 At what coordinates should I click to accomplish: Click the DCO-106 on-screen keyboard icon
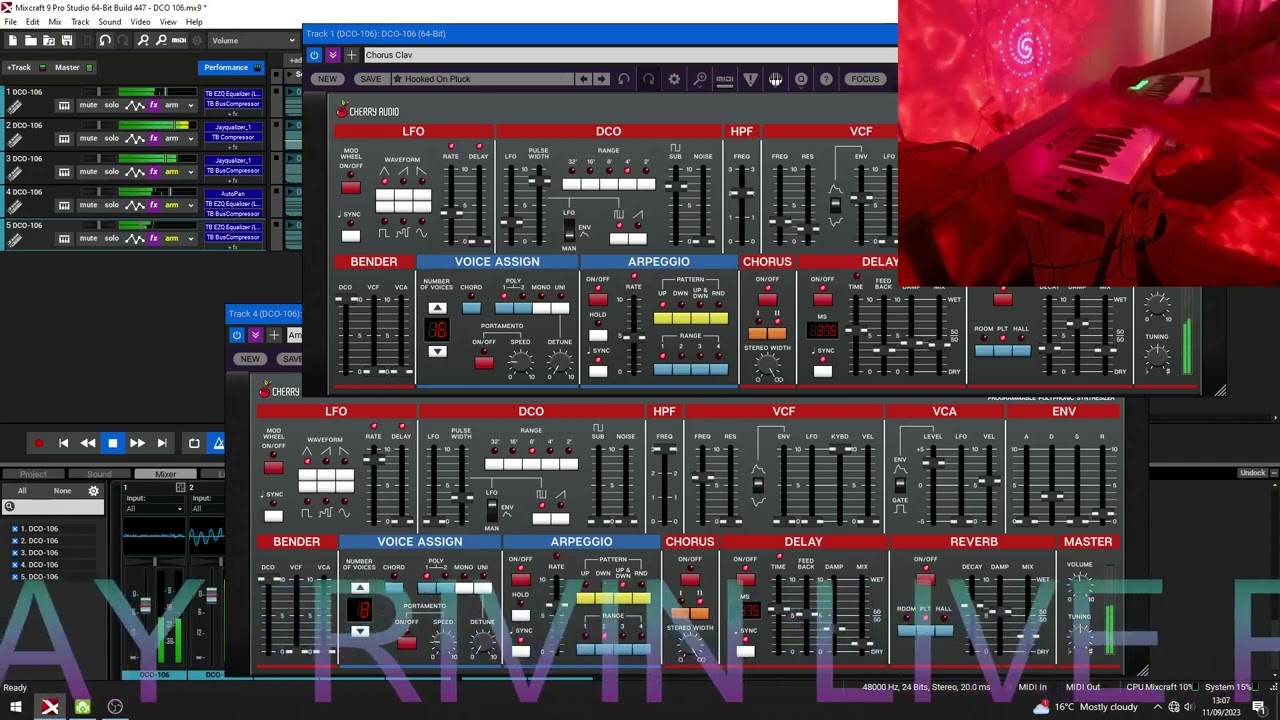(775, 79)
